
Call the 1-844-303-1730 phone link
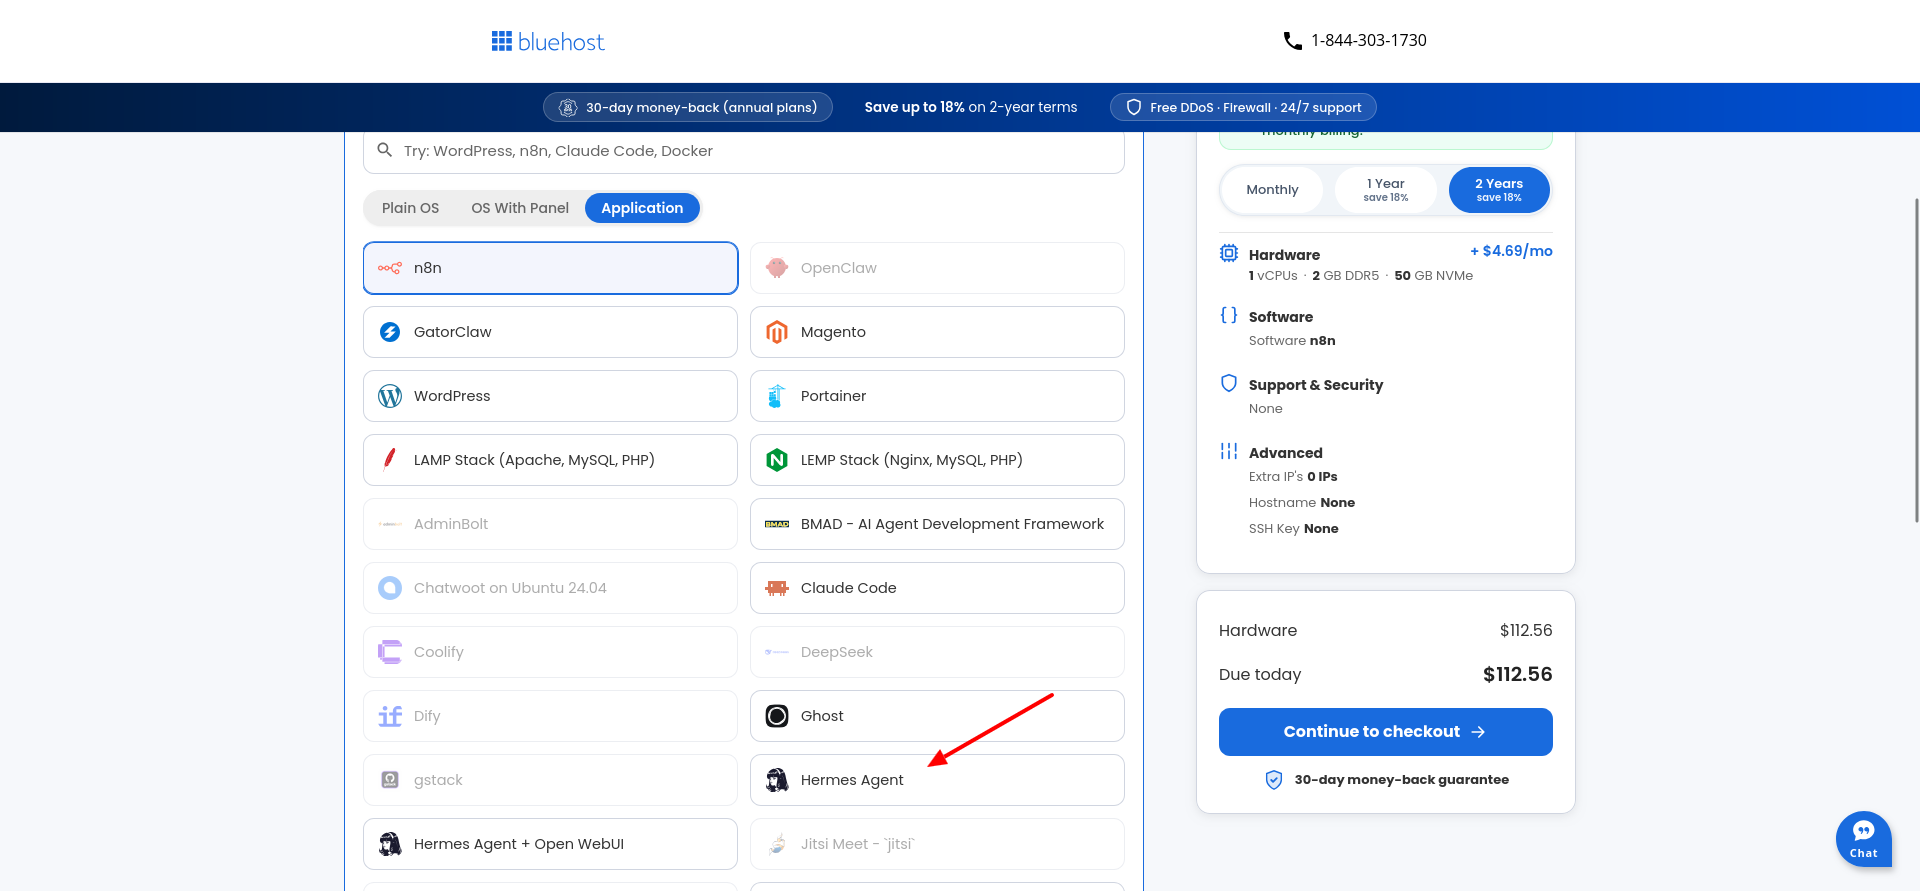pyautogui.click(x=1369, y=41)
